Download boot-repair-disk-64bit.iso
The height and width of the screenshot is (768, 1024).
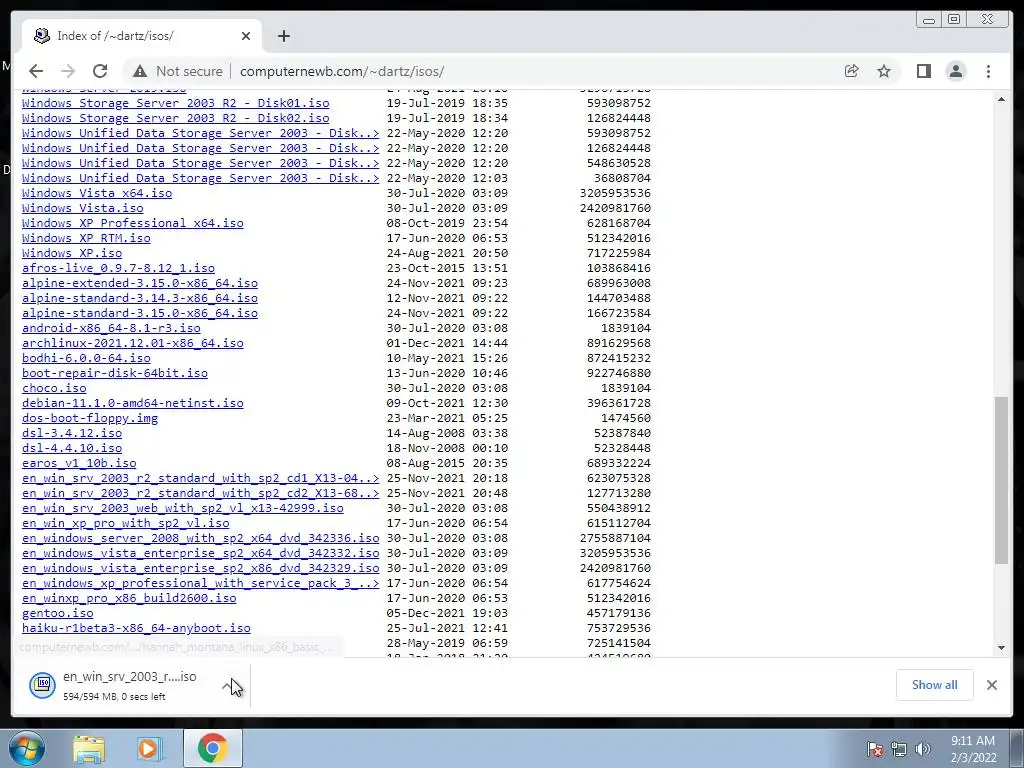pyautogui.click(x=115, y=373)
